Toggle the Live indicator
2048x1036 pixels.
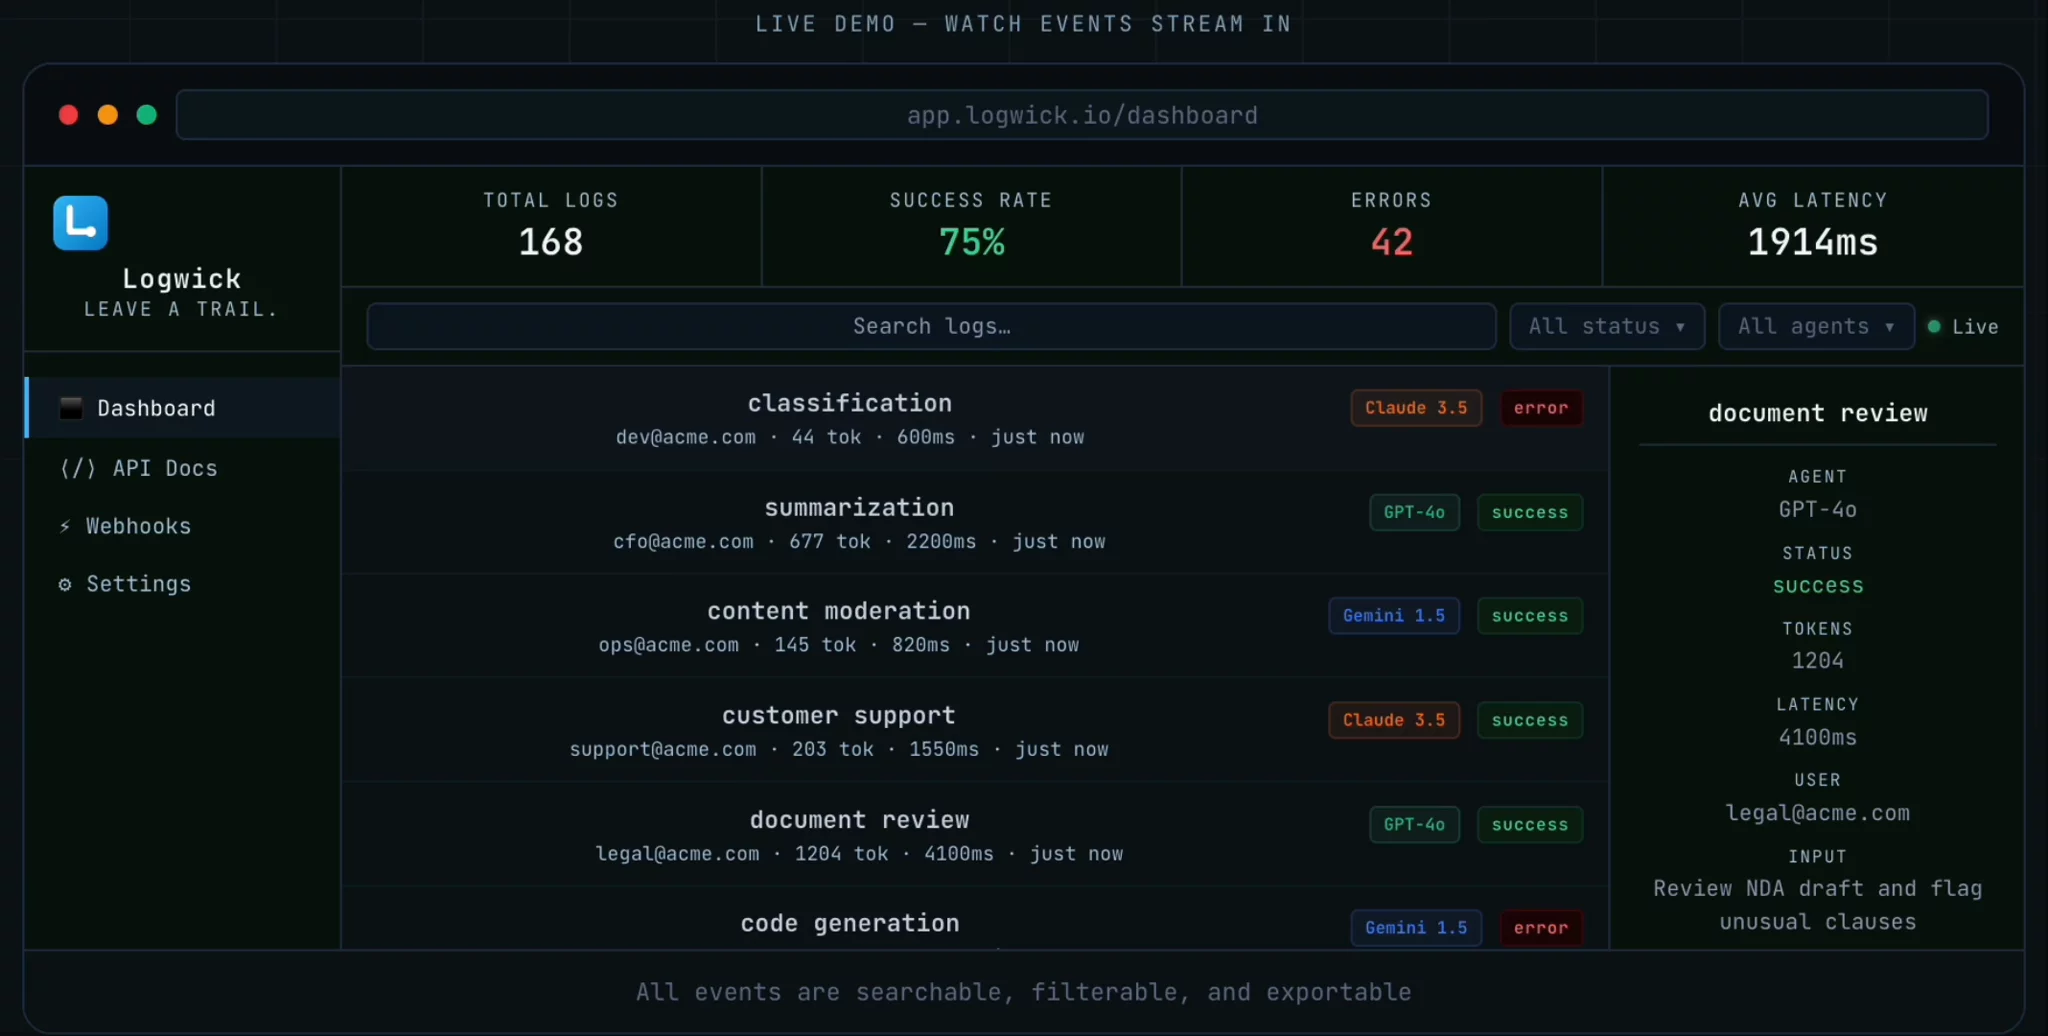pos(1963,327)
